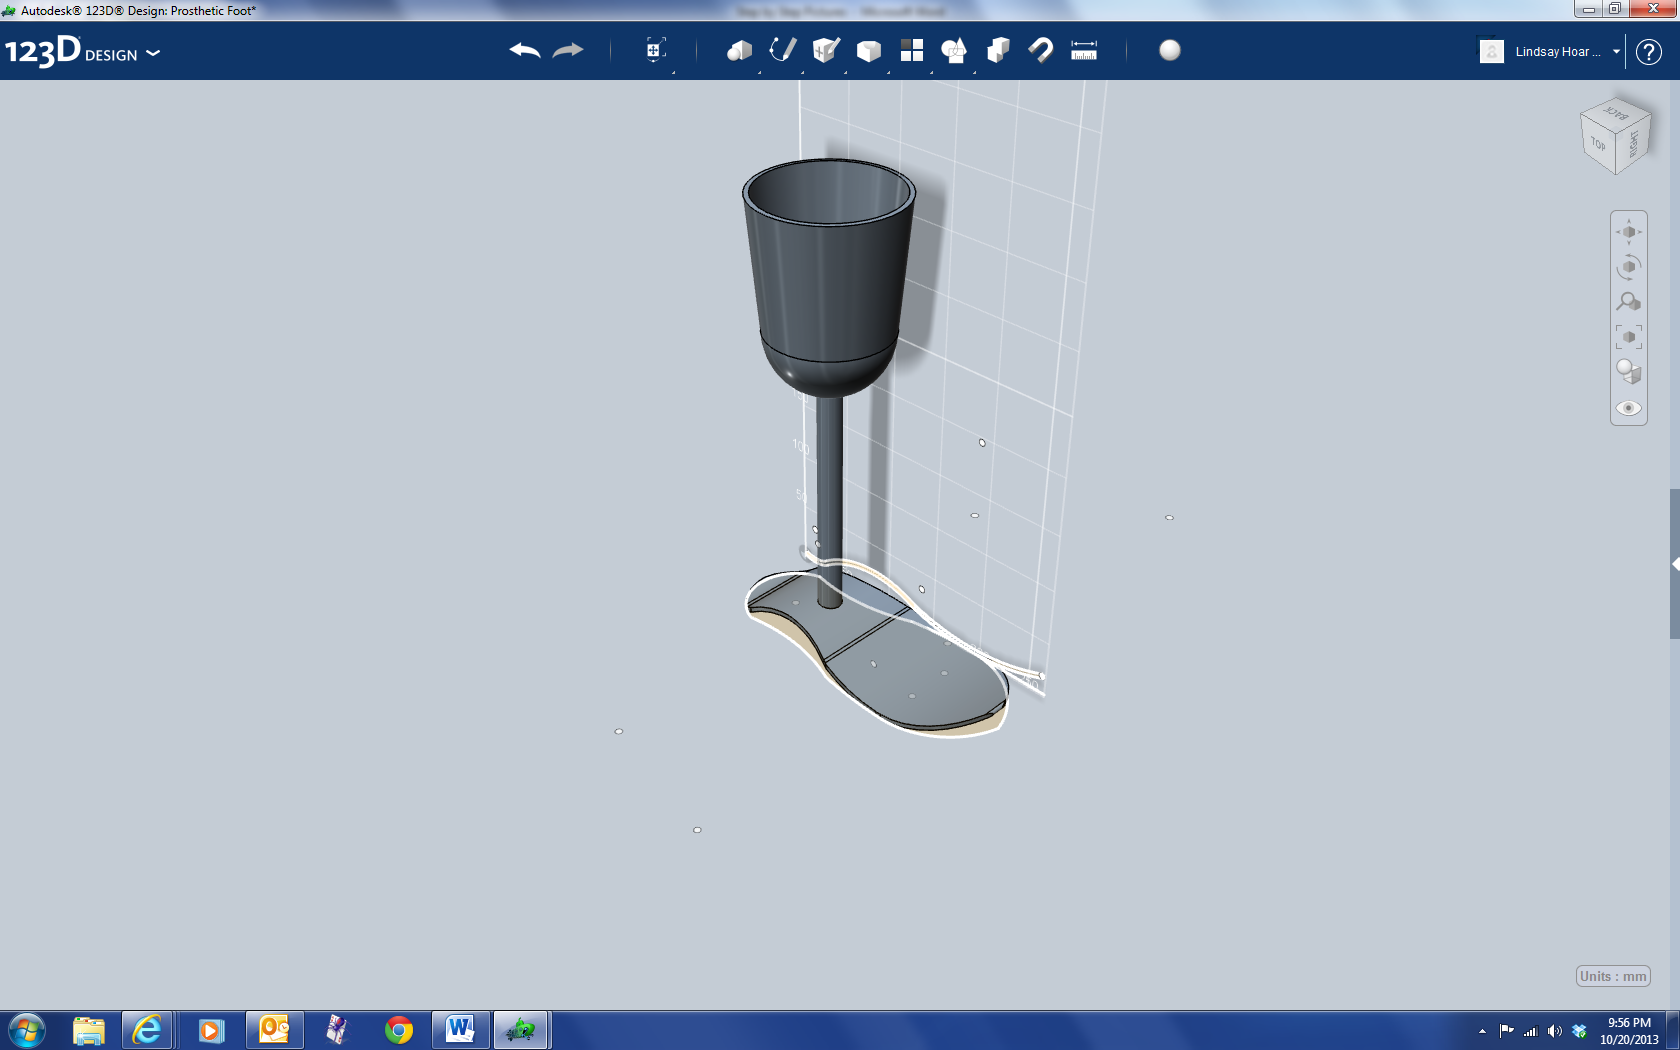Activate the Orbit navigation control
Screen dimensions: 1680x1050
pos(1626,267)
